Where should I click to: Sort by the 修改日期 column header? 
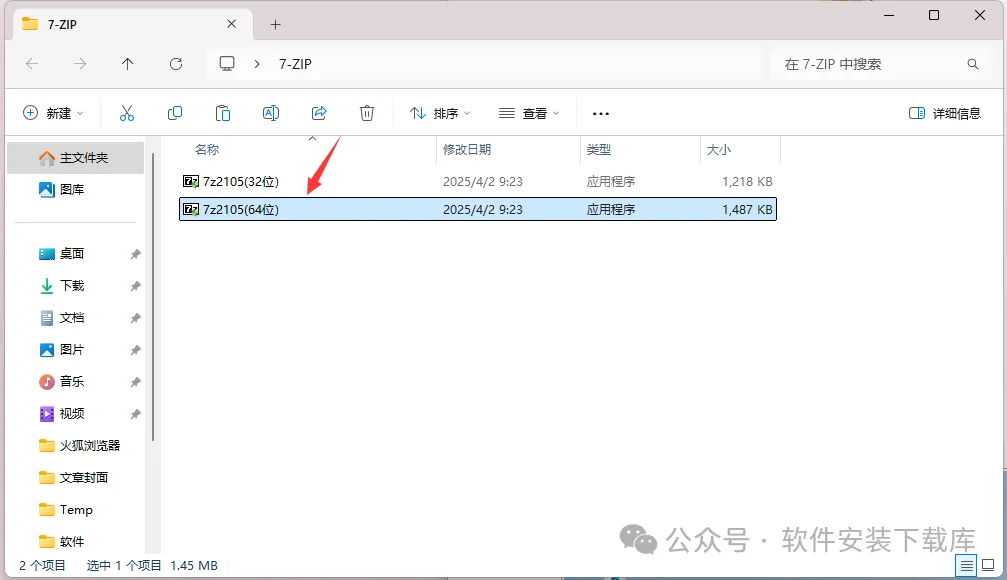pos(467,150)
